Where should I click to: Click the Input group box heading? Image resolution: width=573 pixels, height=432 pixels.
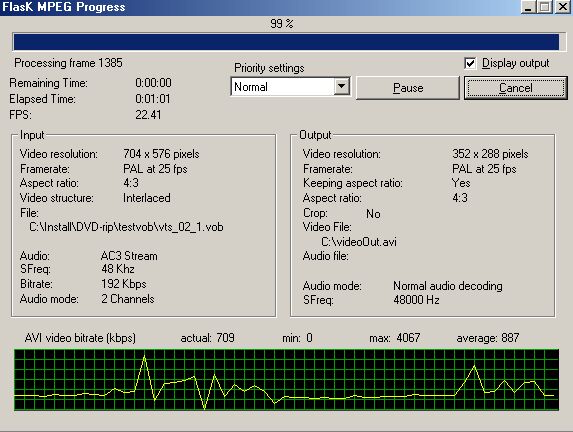pyautogui.click(x=32, y=135)
